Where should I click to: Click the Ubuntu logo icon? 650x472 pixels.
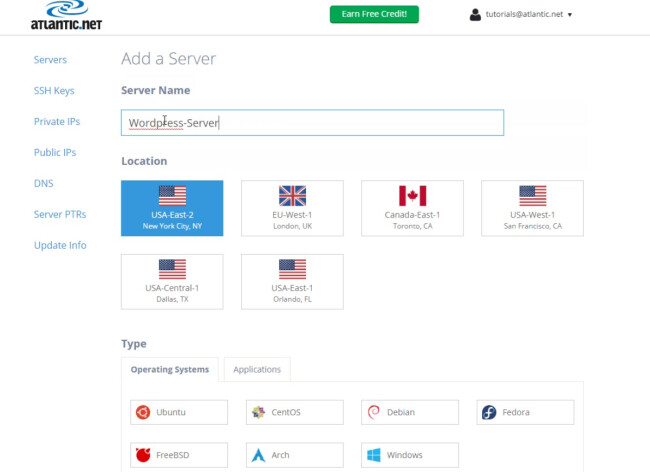143,412
